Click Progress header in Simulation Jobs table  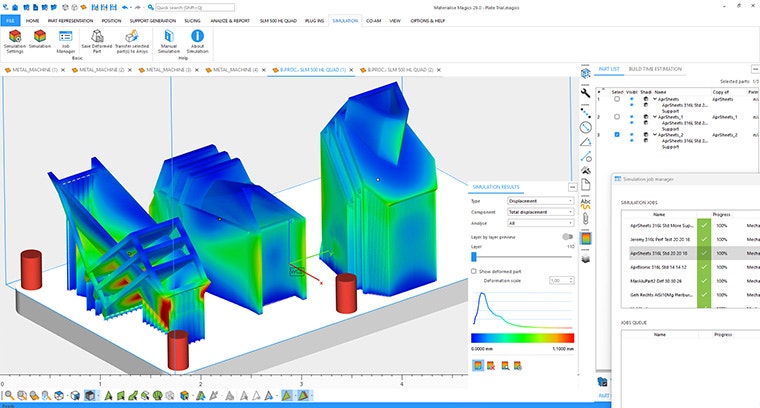(x=721, y=214)
